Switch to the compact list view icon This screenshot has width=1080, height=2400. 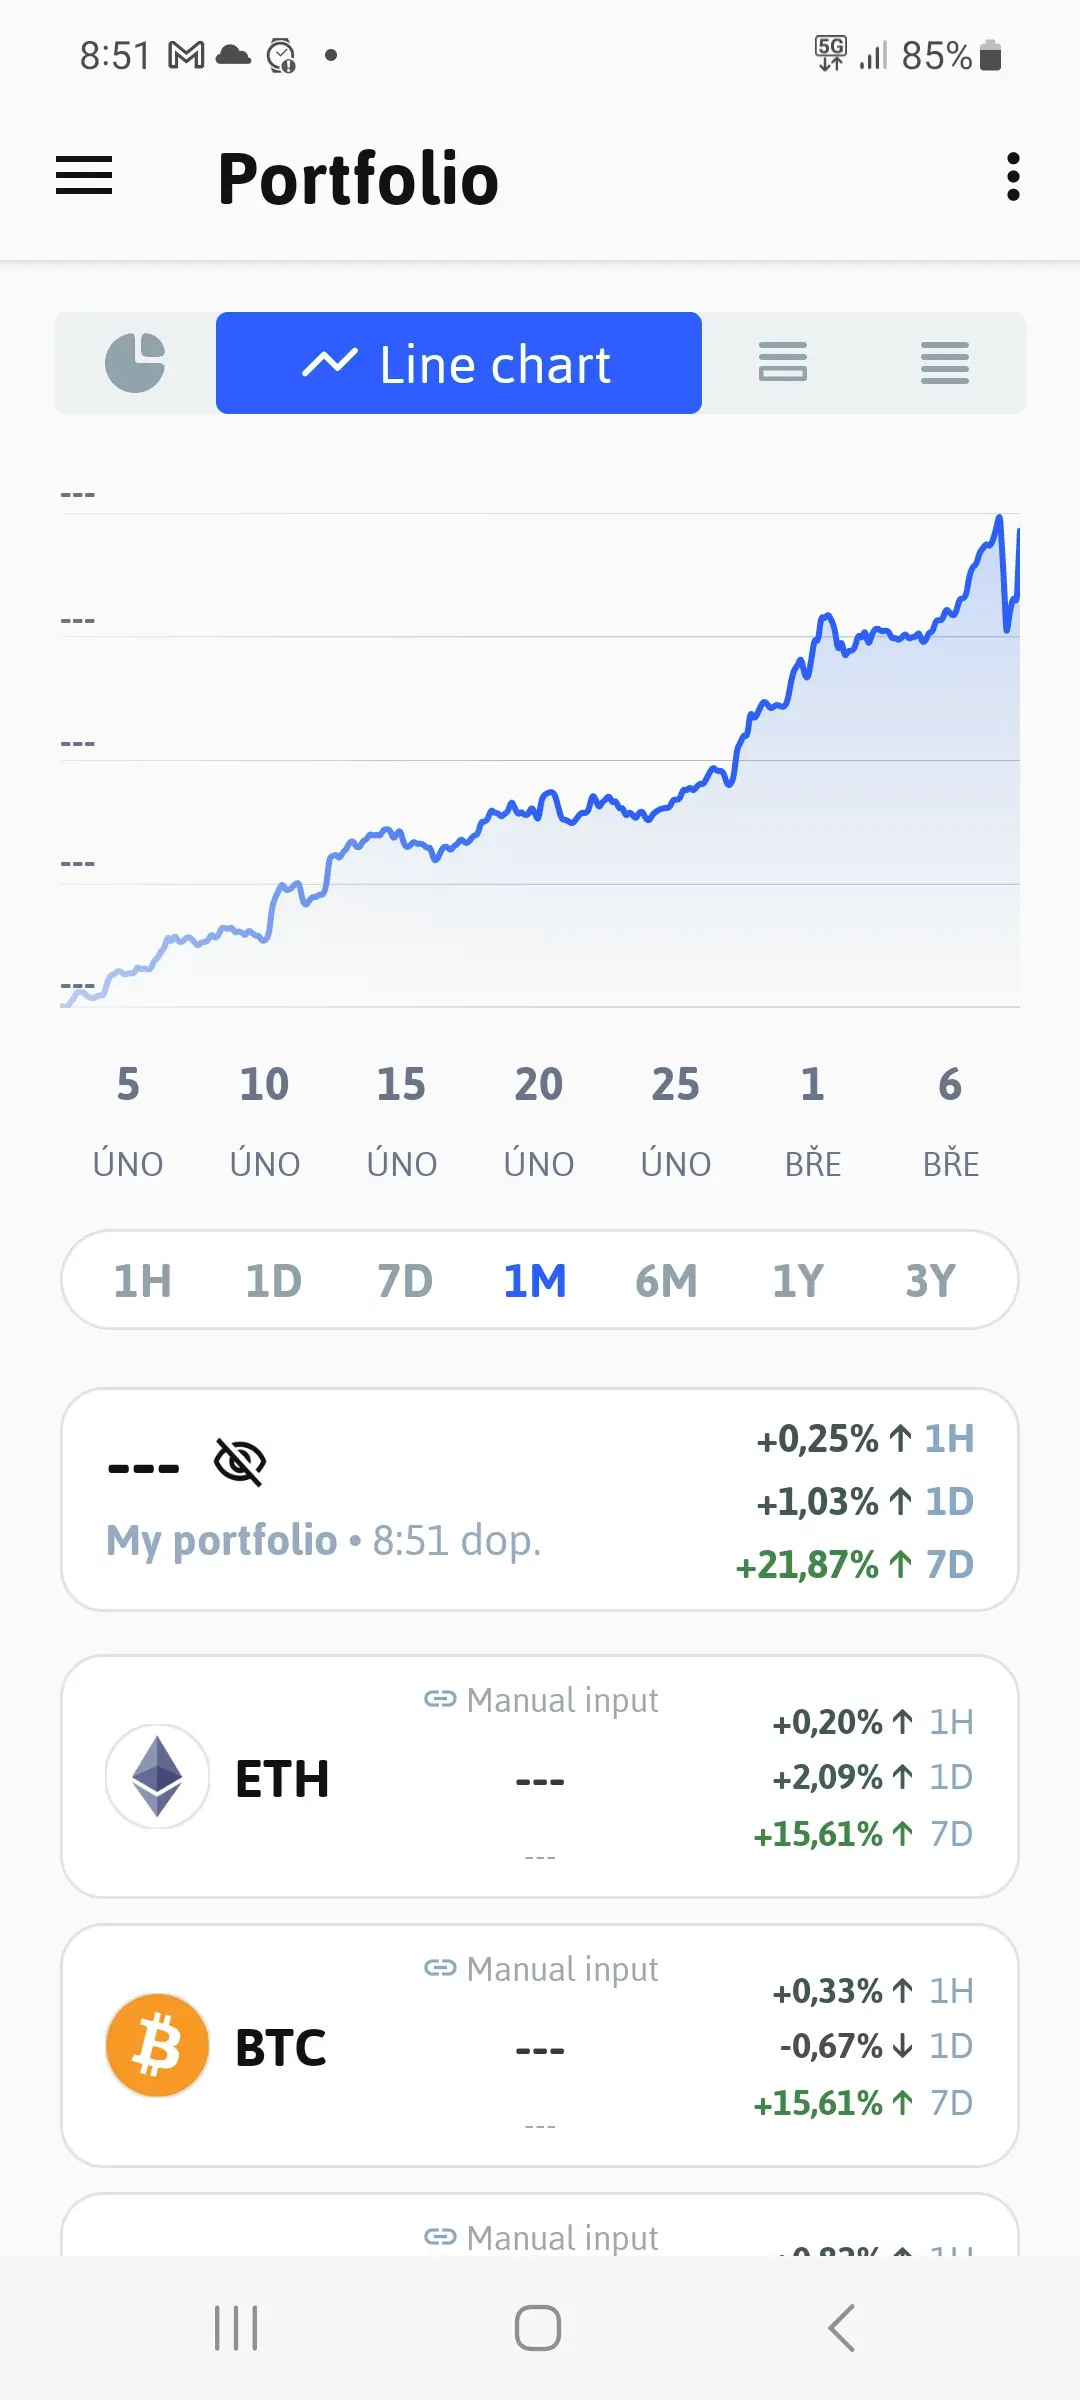click(x=783, y=362)
